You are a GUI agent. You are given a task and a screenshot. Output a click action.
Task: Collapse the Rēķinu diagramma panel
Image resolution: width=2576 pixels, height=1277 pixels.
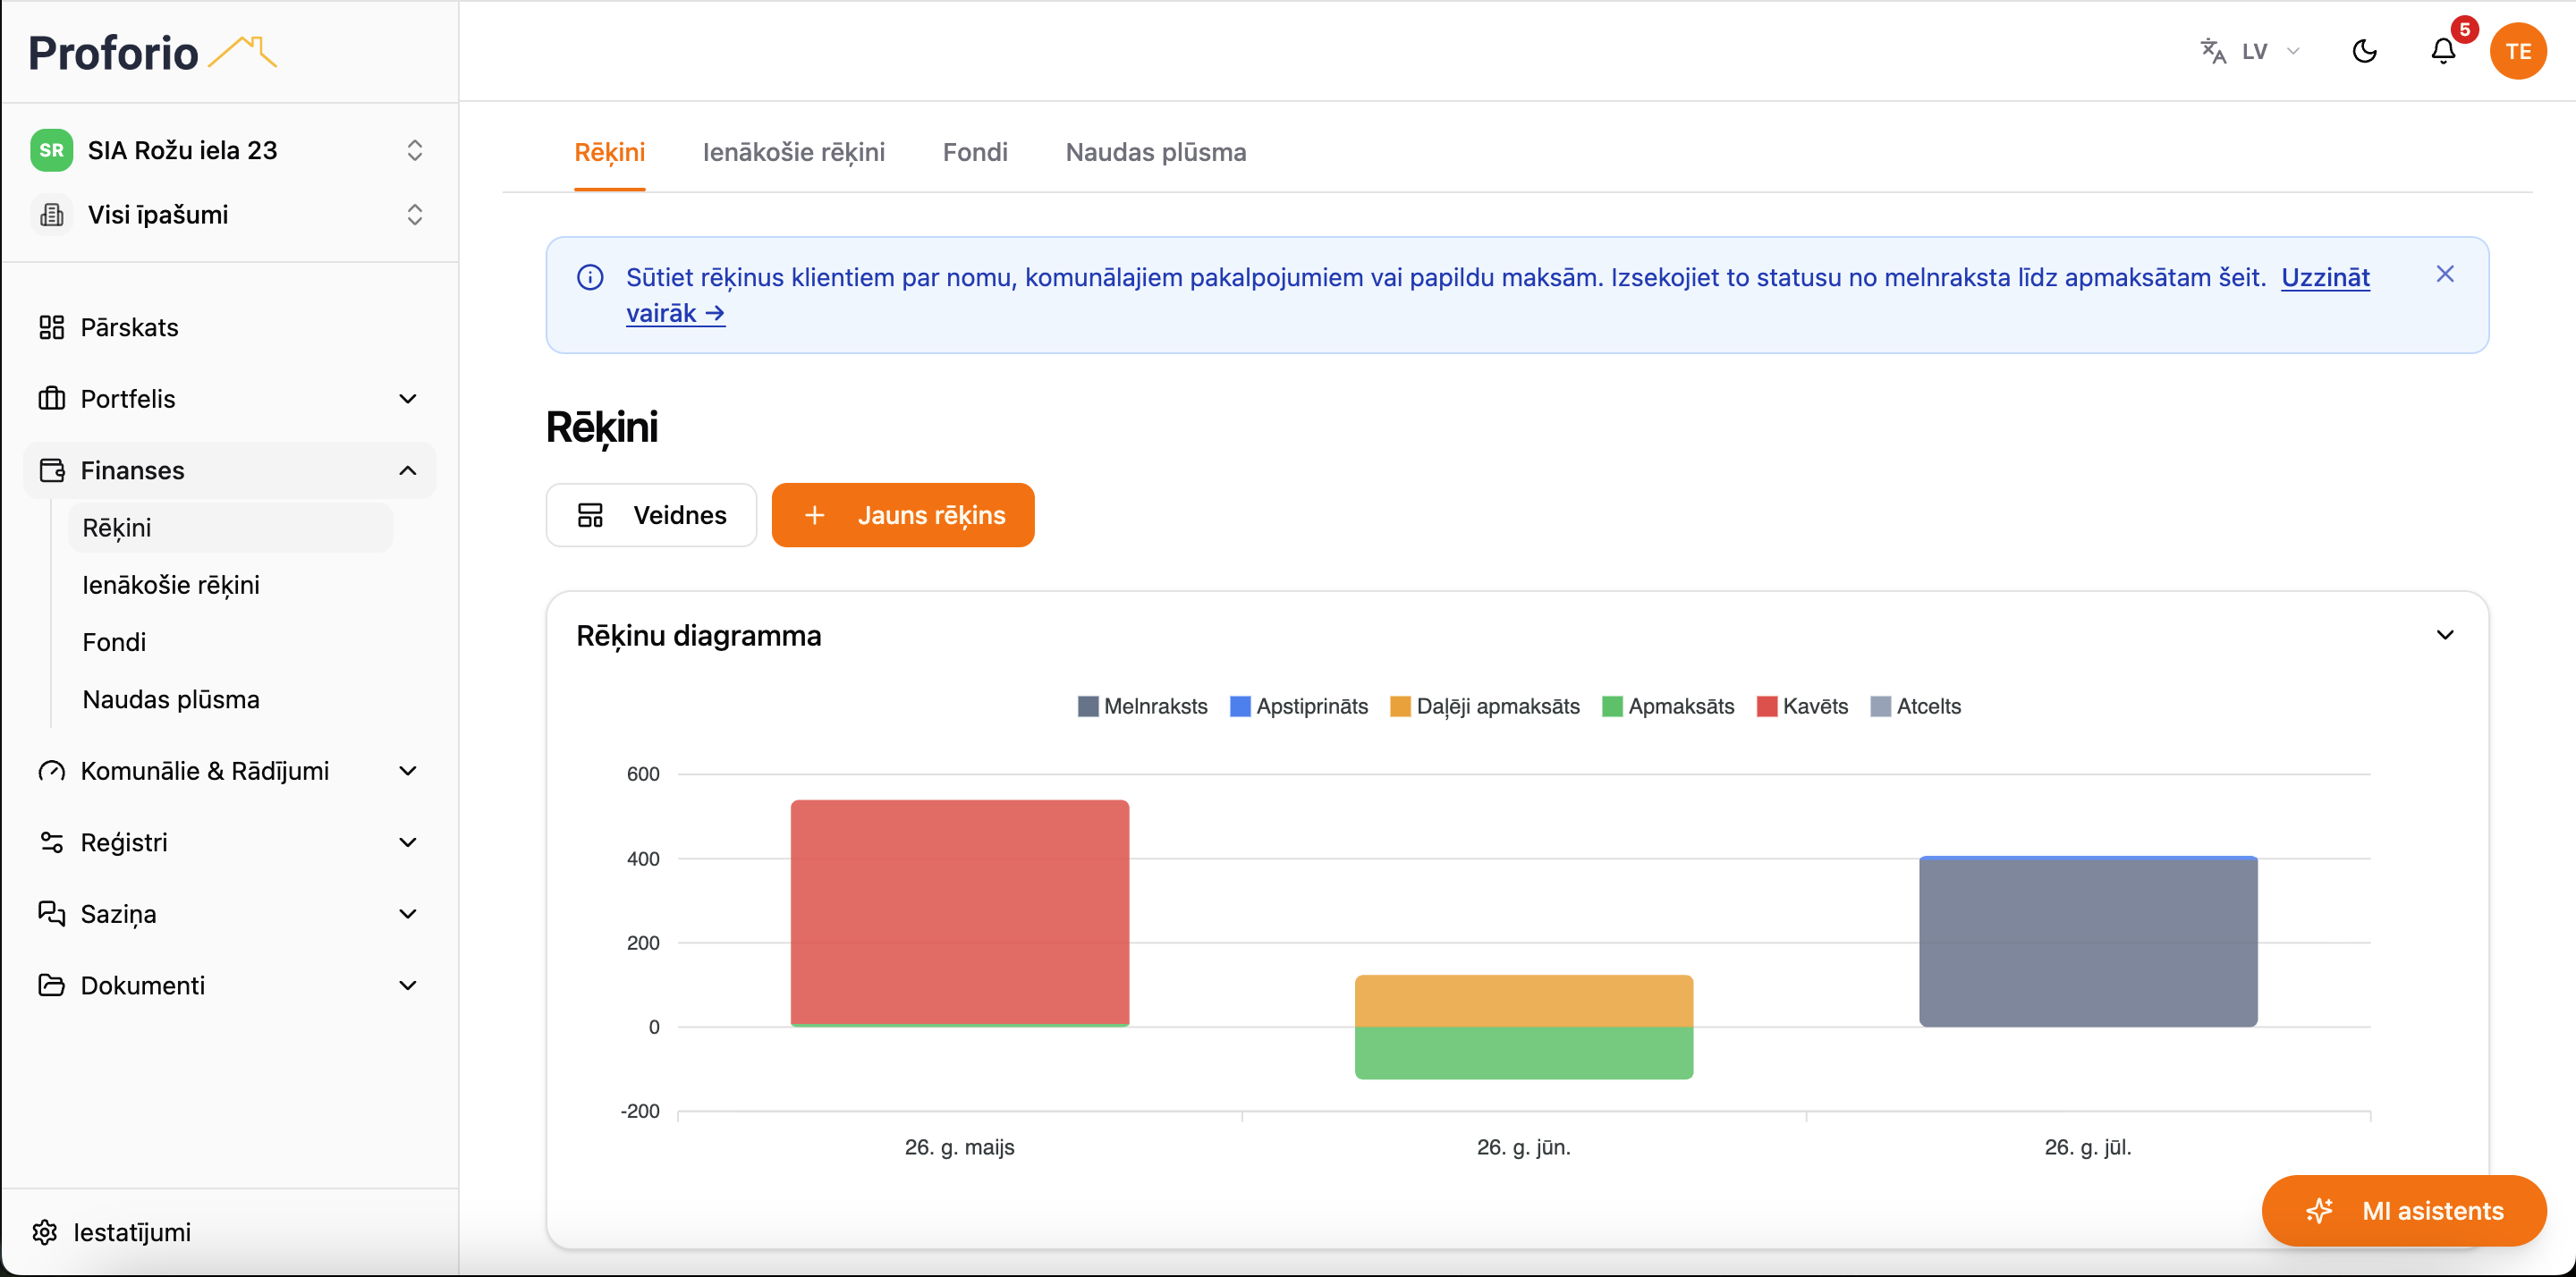pyautogui.click(x=2444, y=635)
